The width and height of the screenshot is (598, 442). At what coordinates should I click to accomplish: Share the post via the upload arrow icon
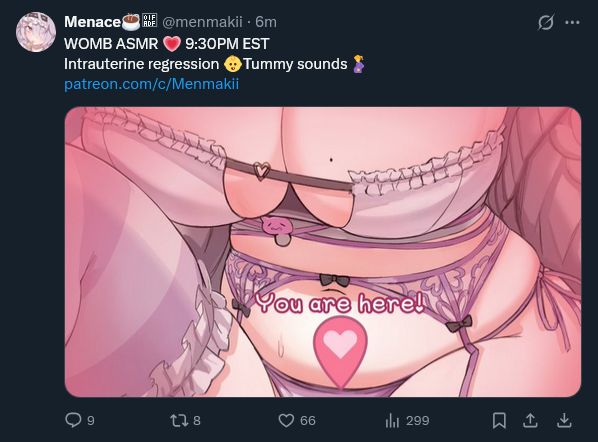(x=530, y=420)
